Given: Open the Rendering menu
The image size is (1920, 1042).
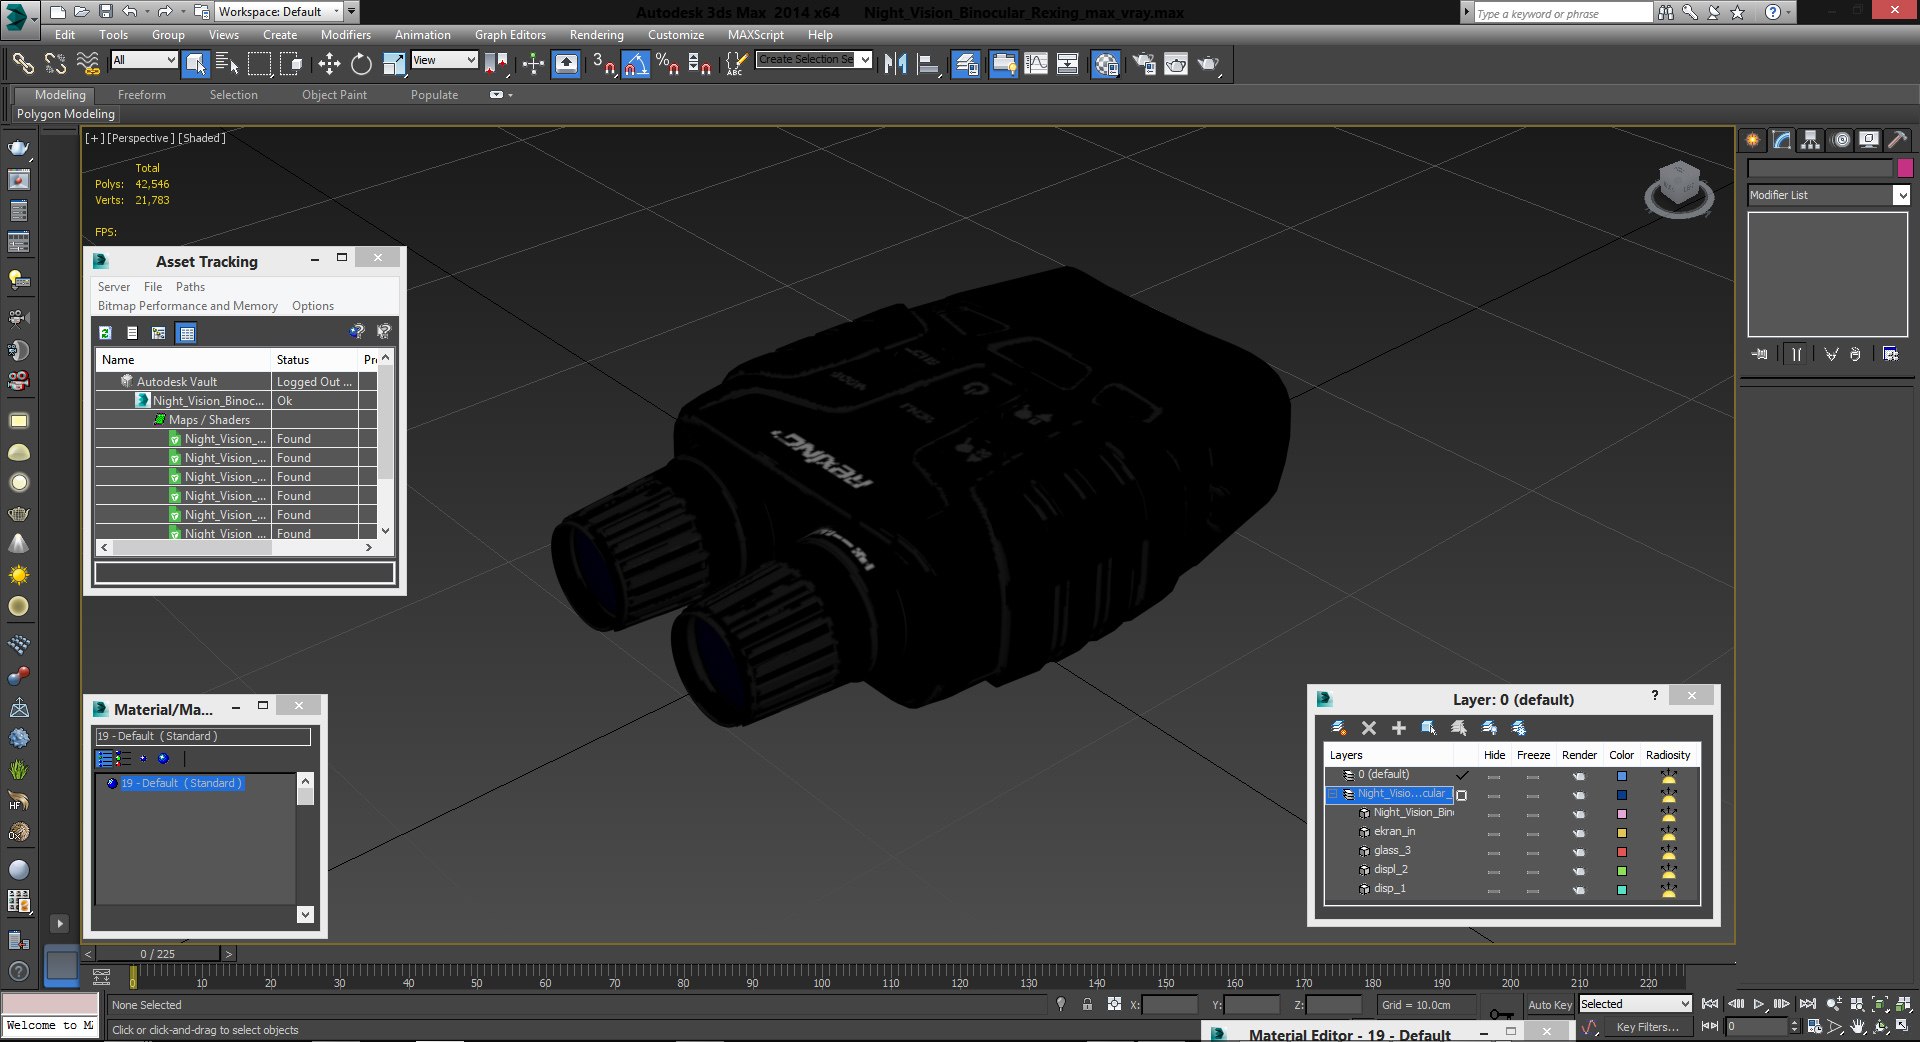Looking at the screenshot, I should pos(596,35).
